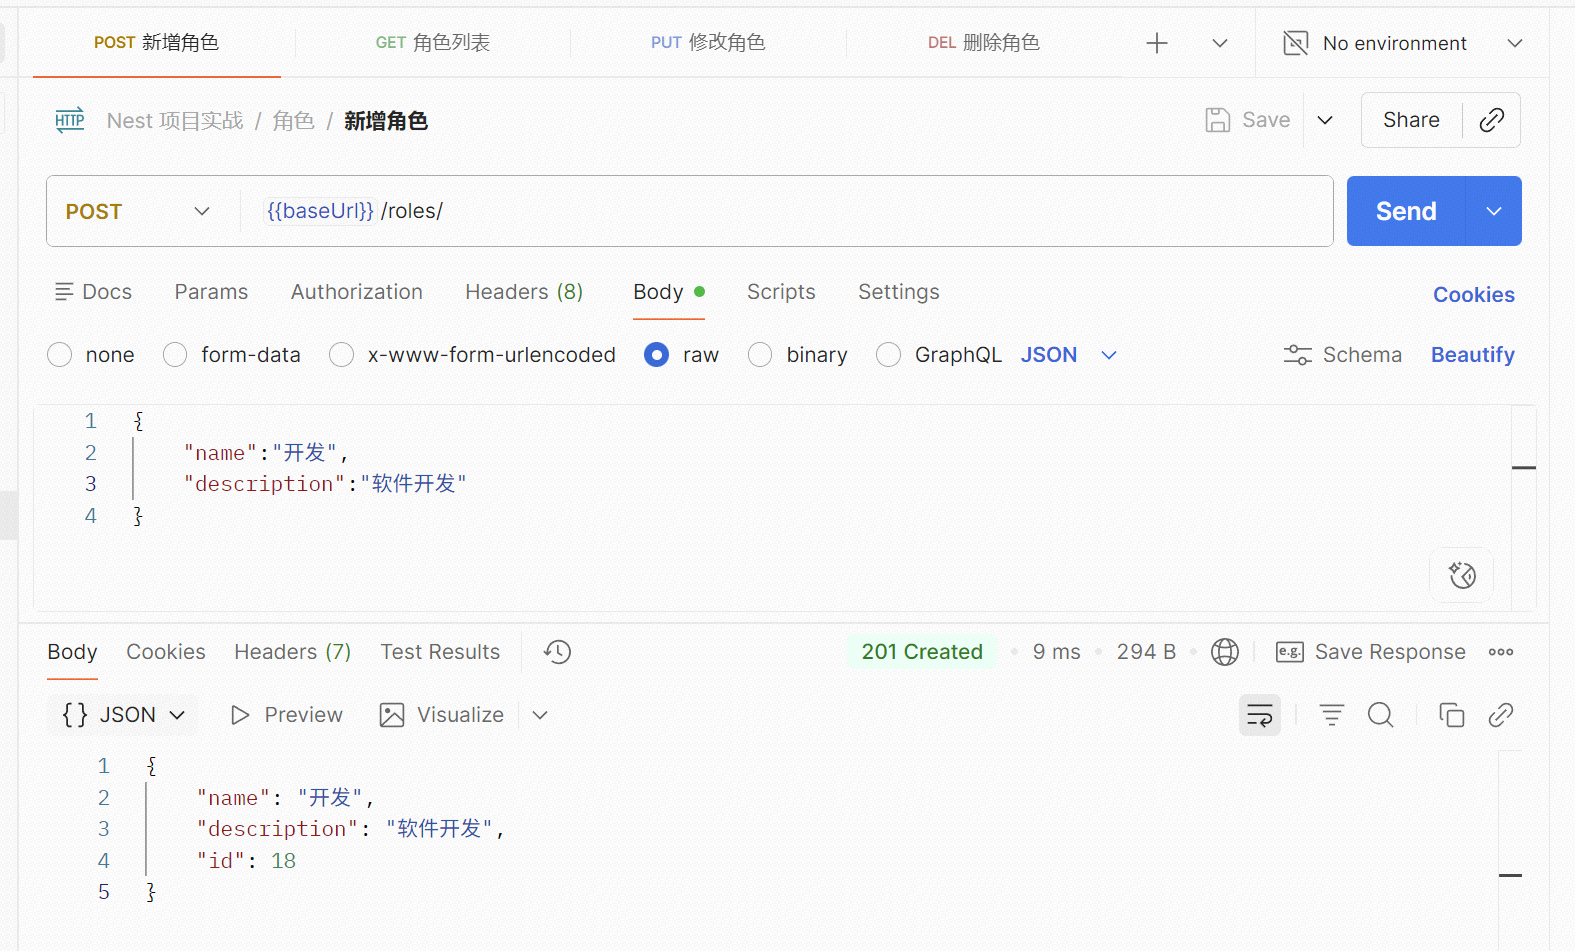Click in the request body editor line 3
Screen dimensions: 1575x951
coord(820,484)
